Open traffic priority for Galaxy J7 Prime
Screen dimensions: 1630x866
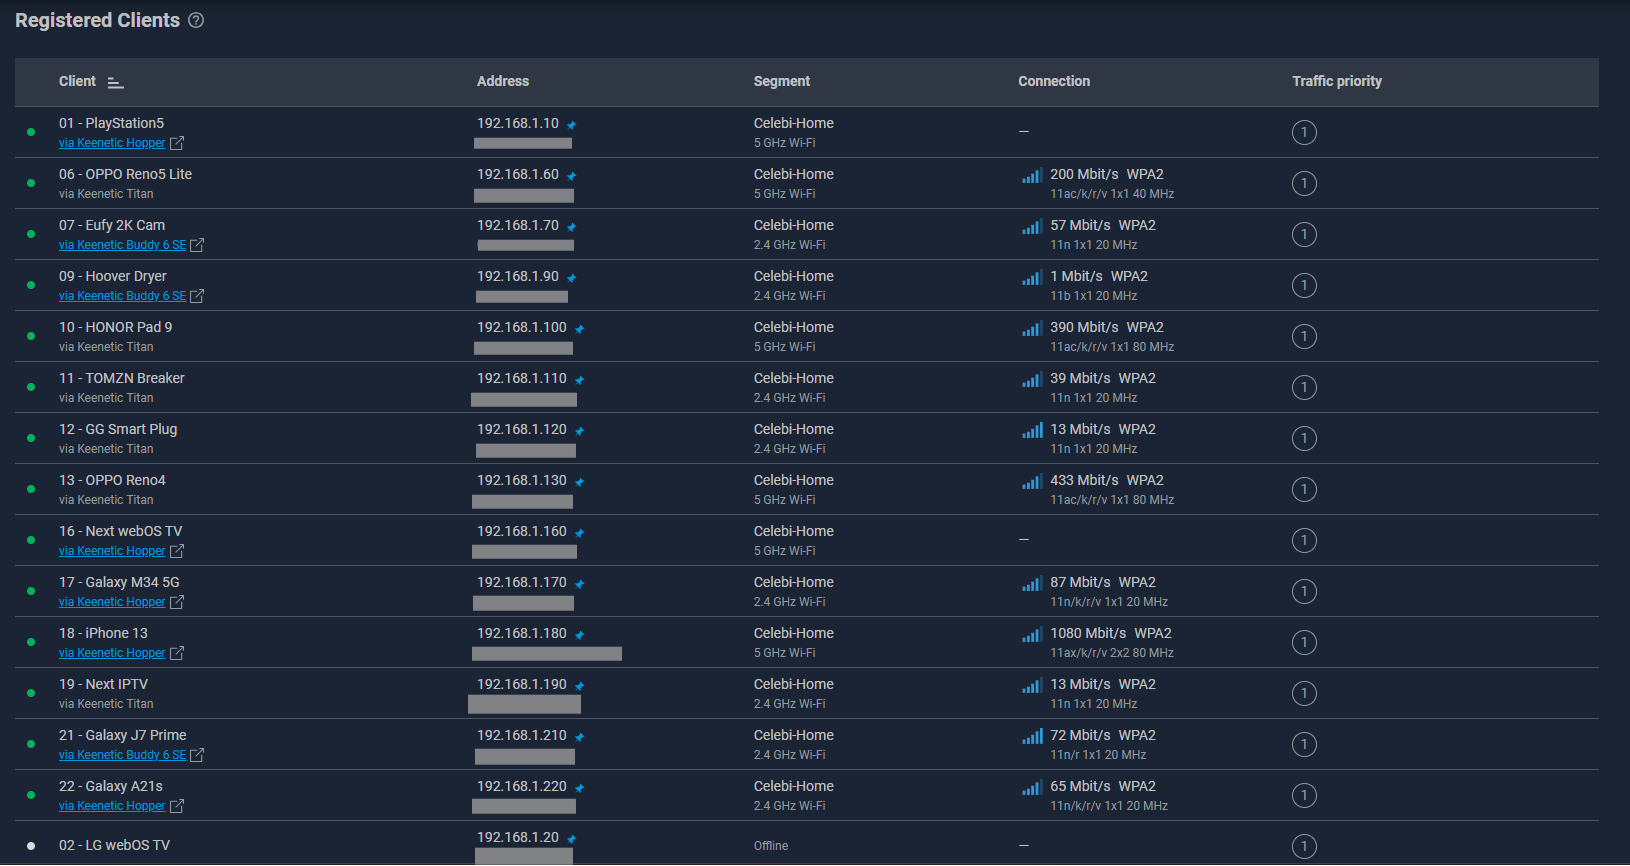point(1304,744)
